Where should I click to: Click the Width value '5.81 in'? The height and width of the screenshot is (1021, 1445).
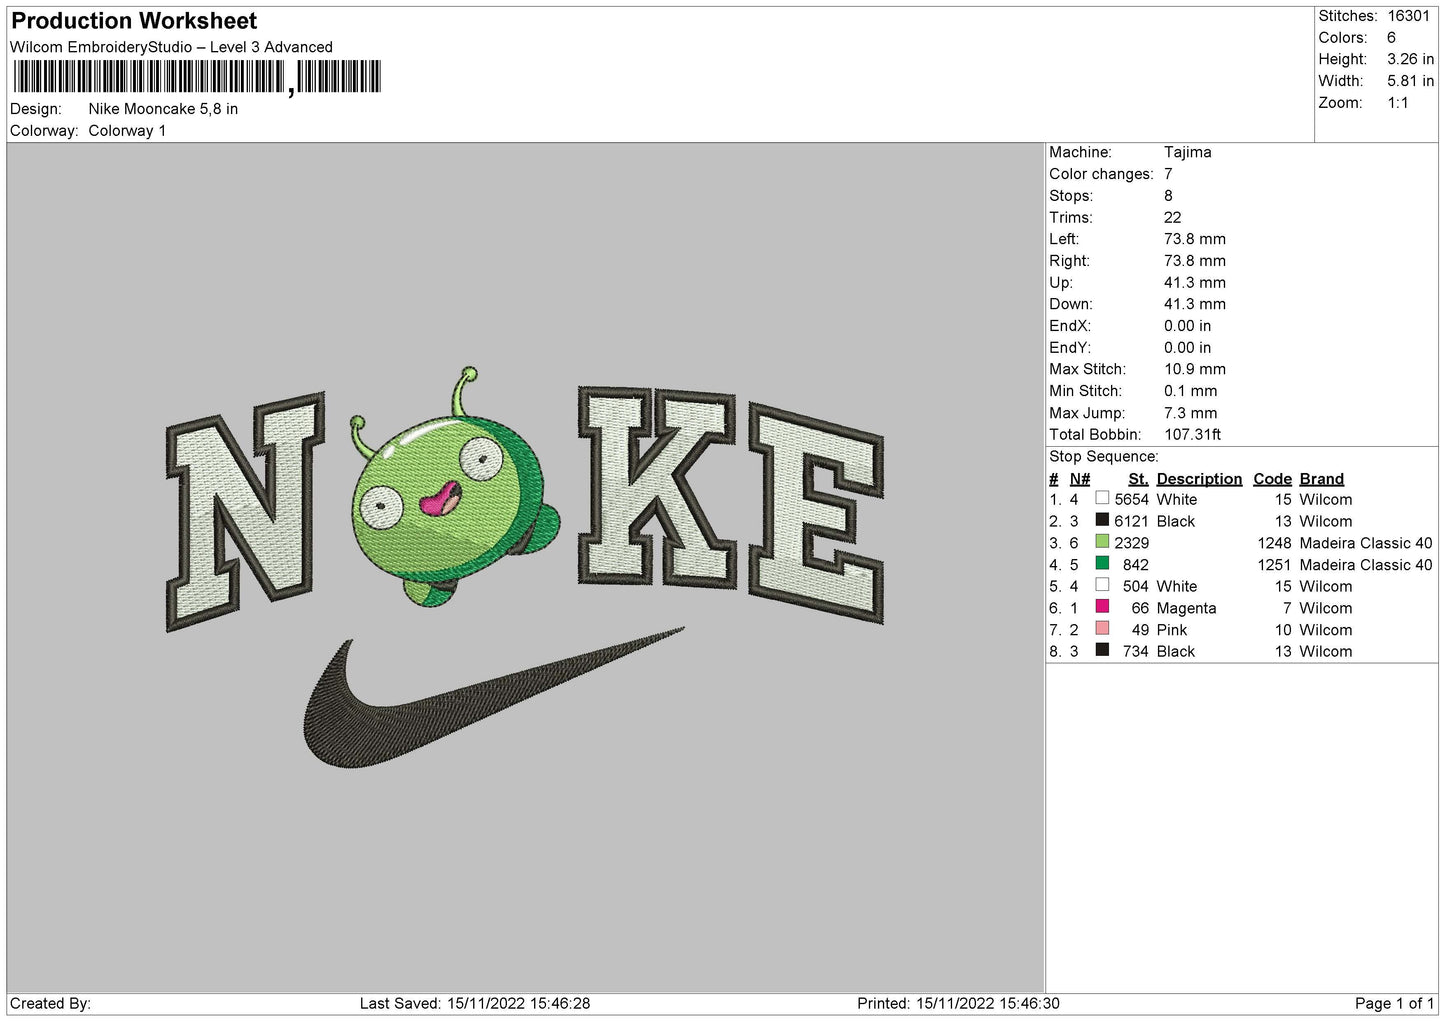[x=1410, y=81]
